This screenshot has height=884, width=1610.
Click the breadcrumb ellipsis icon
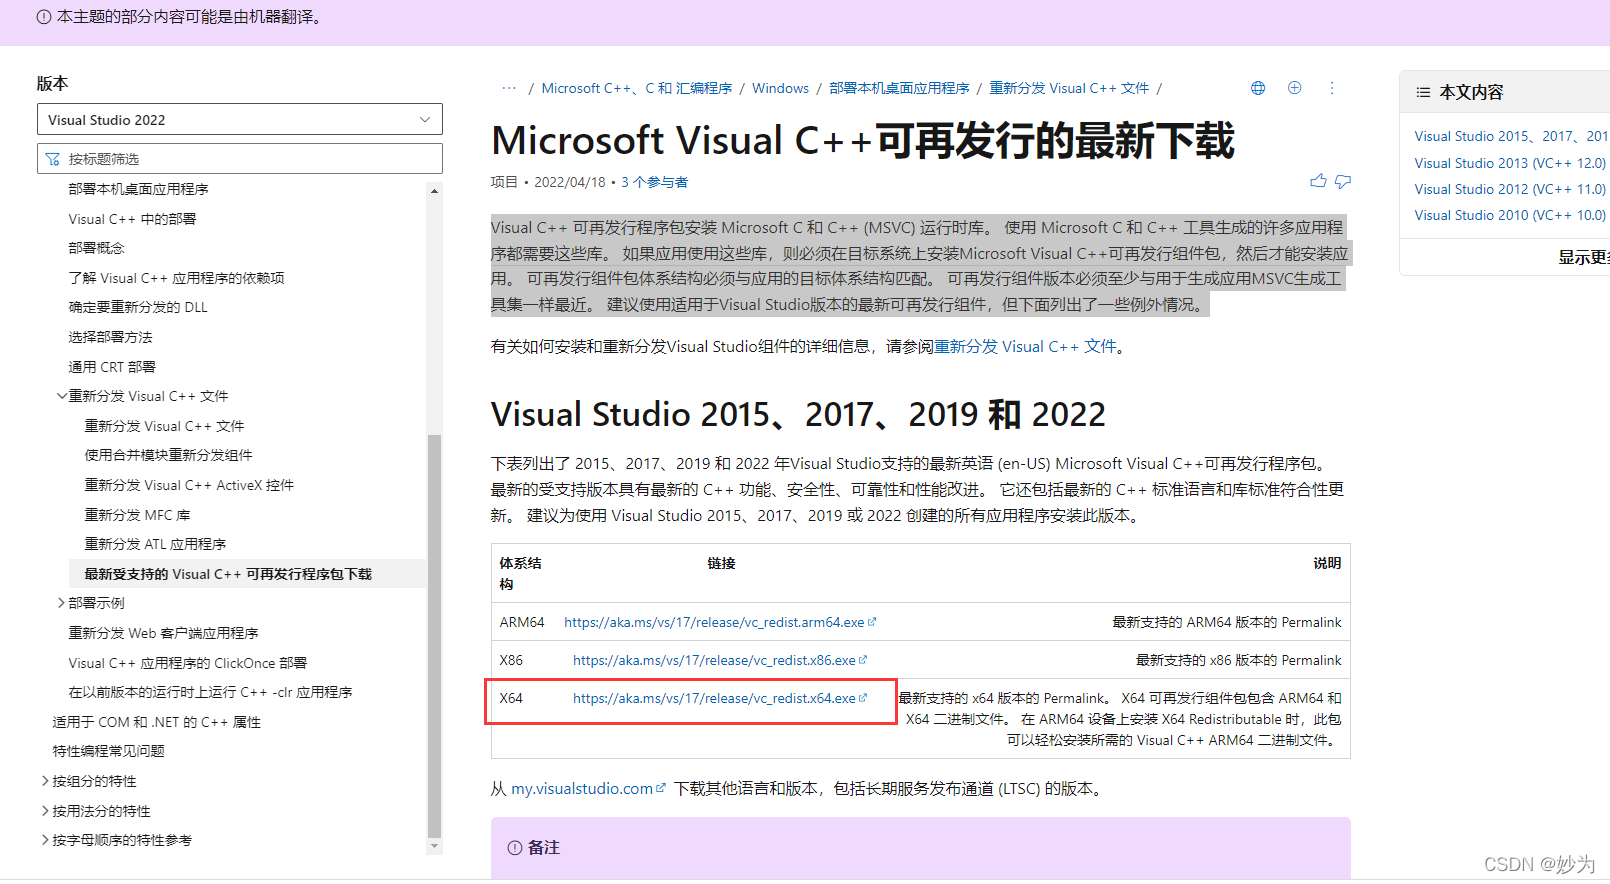[x=509, y=88]
